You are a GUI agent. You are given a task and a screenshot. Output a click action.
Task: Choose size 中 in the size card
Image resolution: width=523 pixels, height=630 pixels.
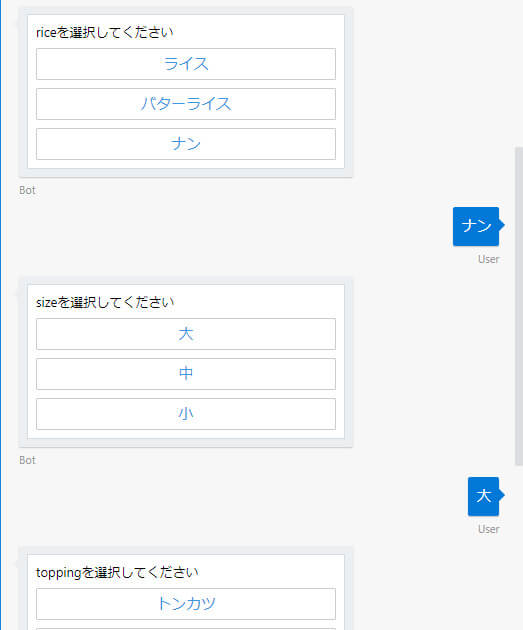[186, 374]
